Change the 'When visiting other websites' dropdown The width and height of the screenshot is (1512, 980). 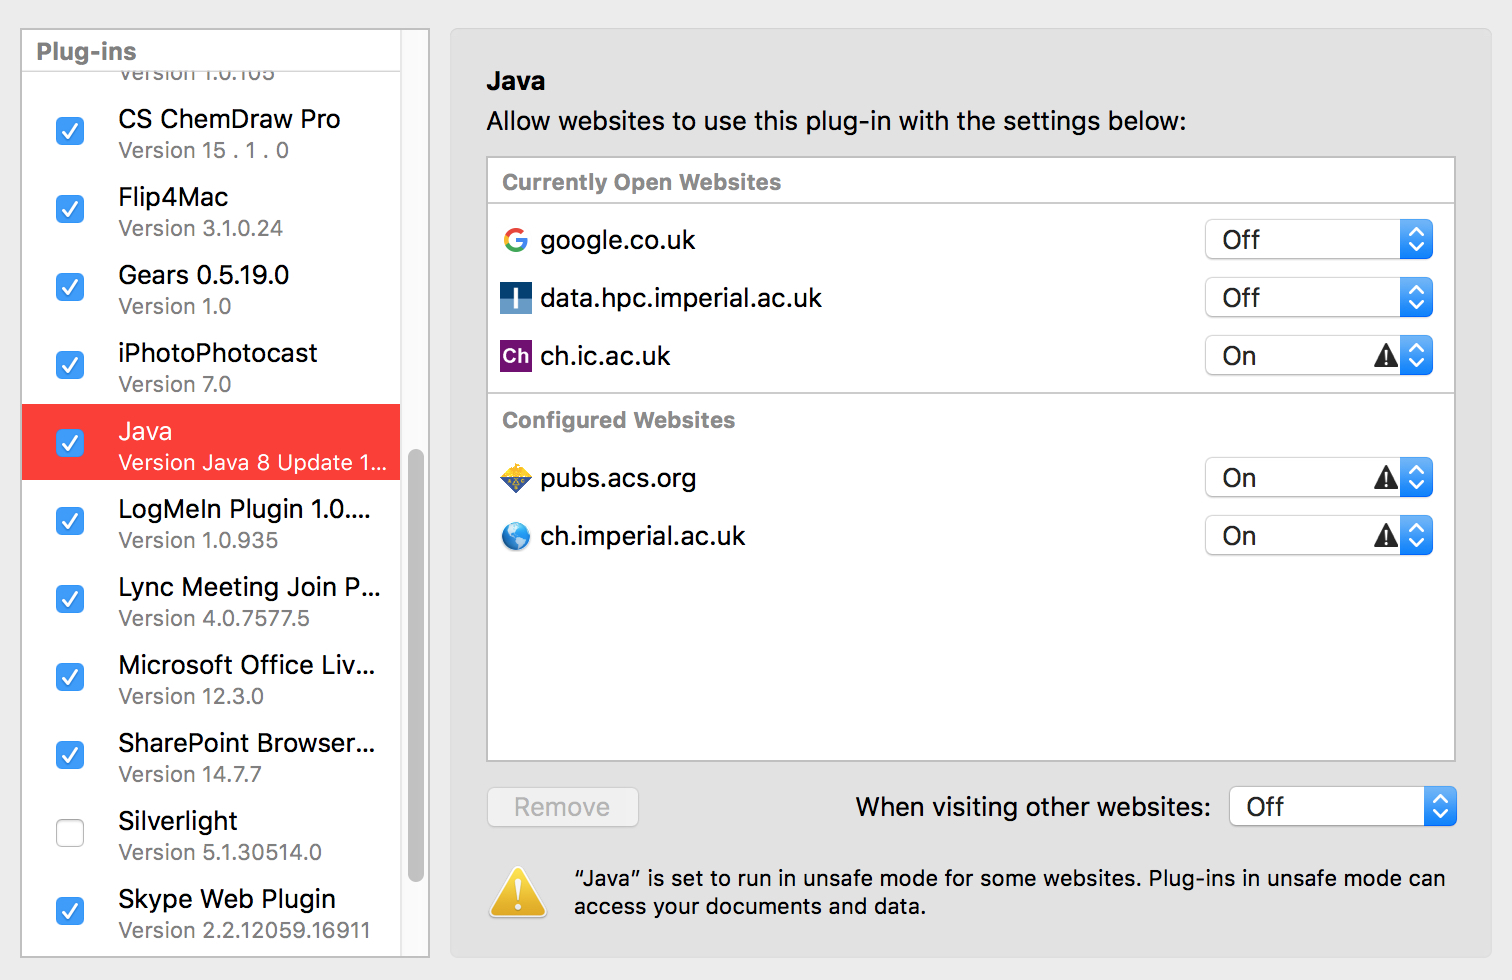(x=1342, y=807)
